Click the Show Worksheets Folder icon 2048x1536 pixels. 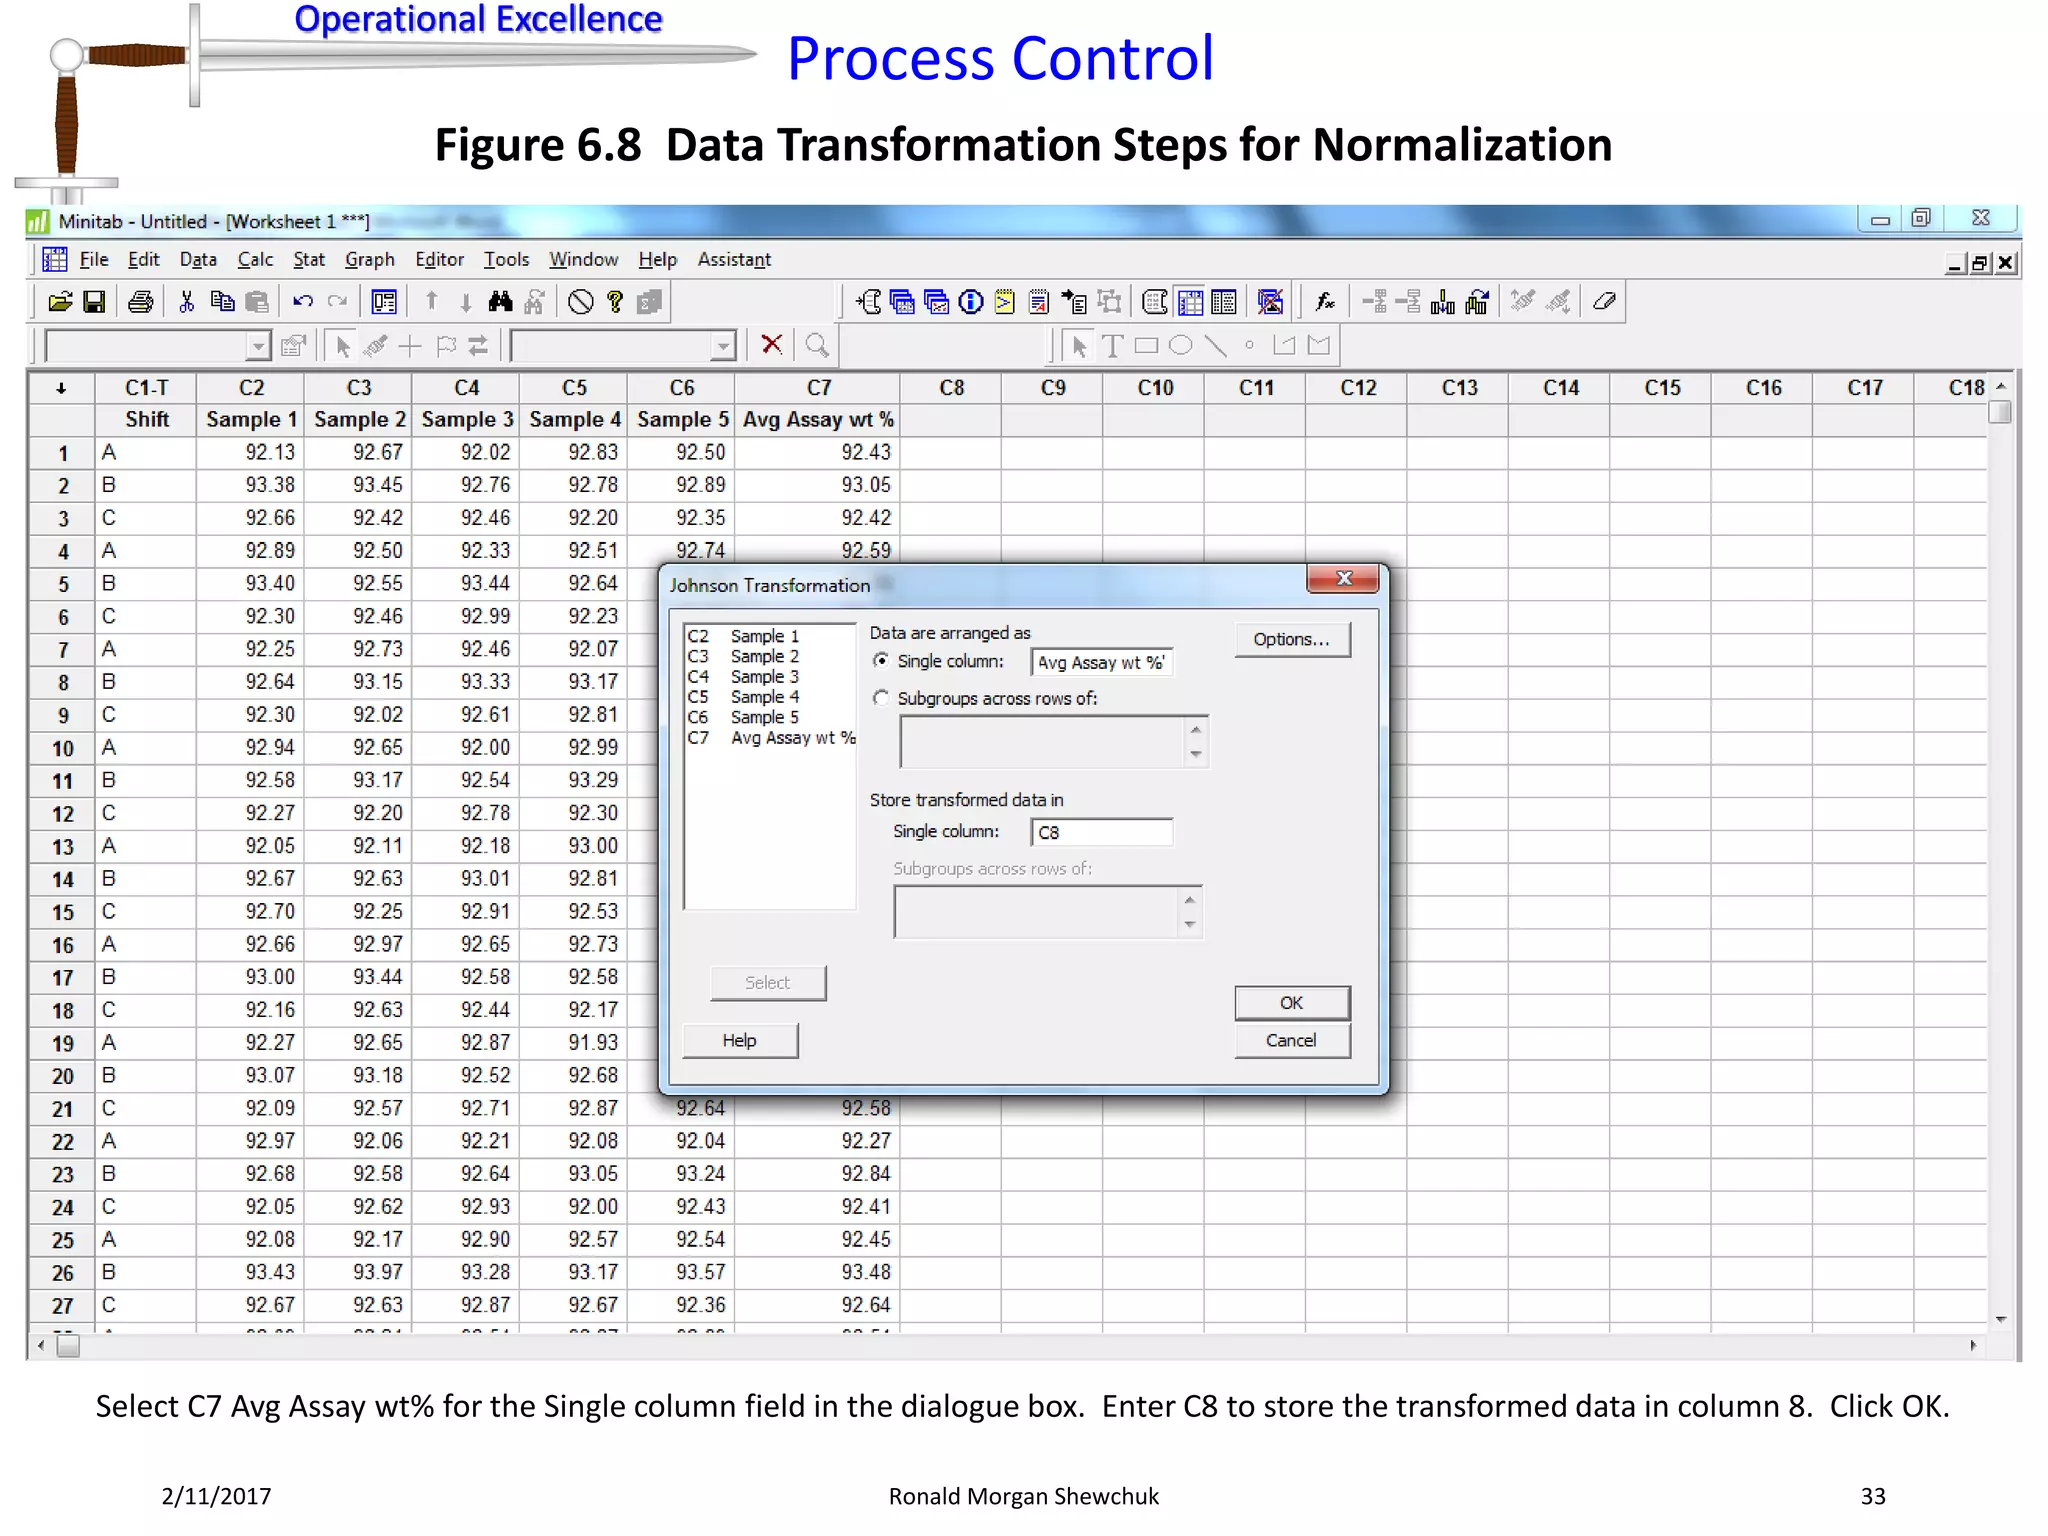click(902, 302)
